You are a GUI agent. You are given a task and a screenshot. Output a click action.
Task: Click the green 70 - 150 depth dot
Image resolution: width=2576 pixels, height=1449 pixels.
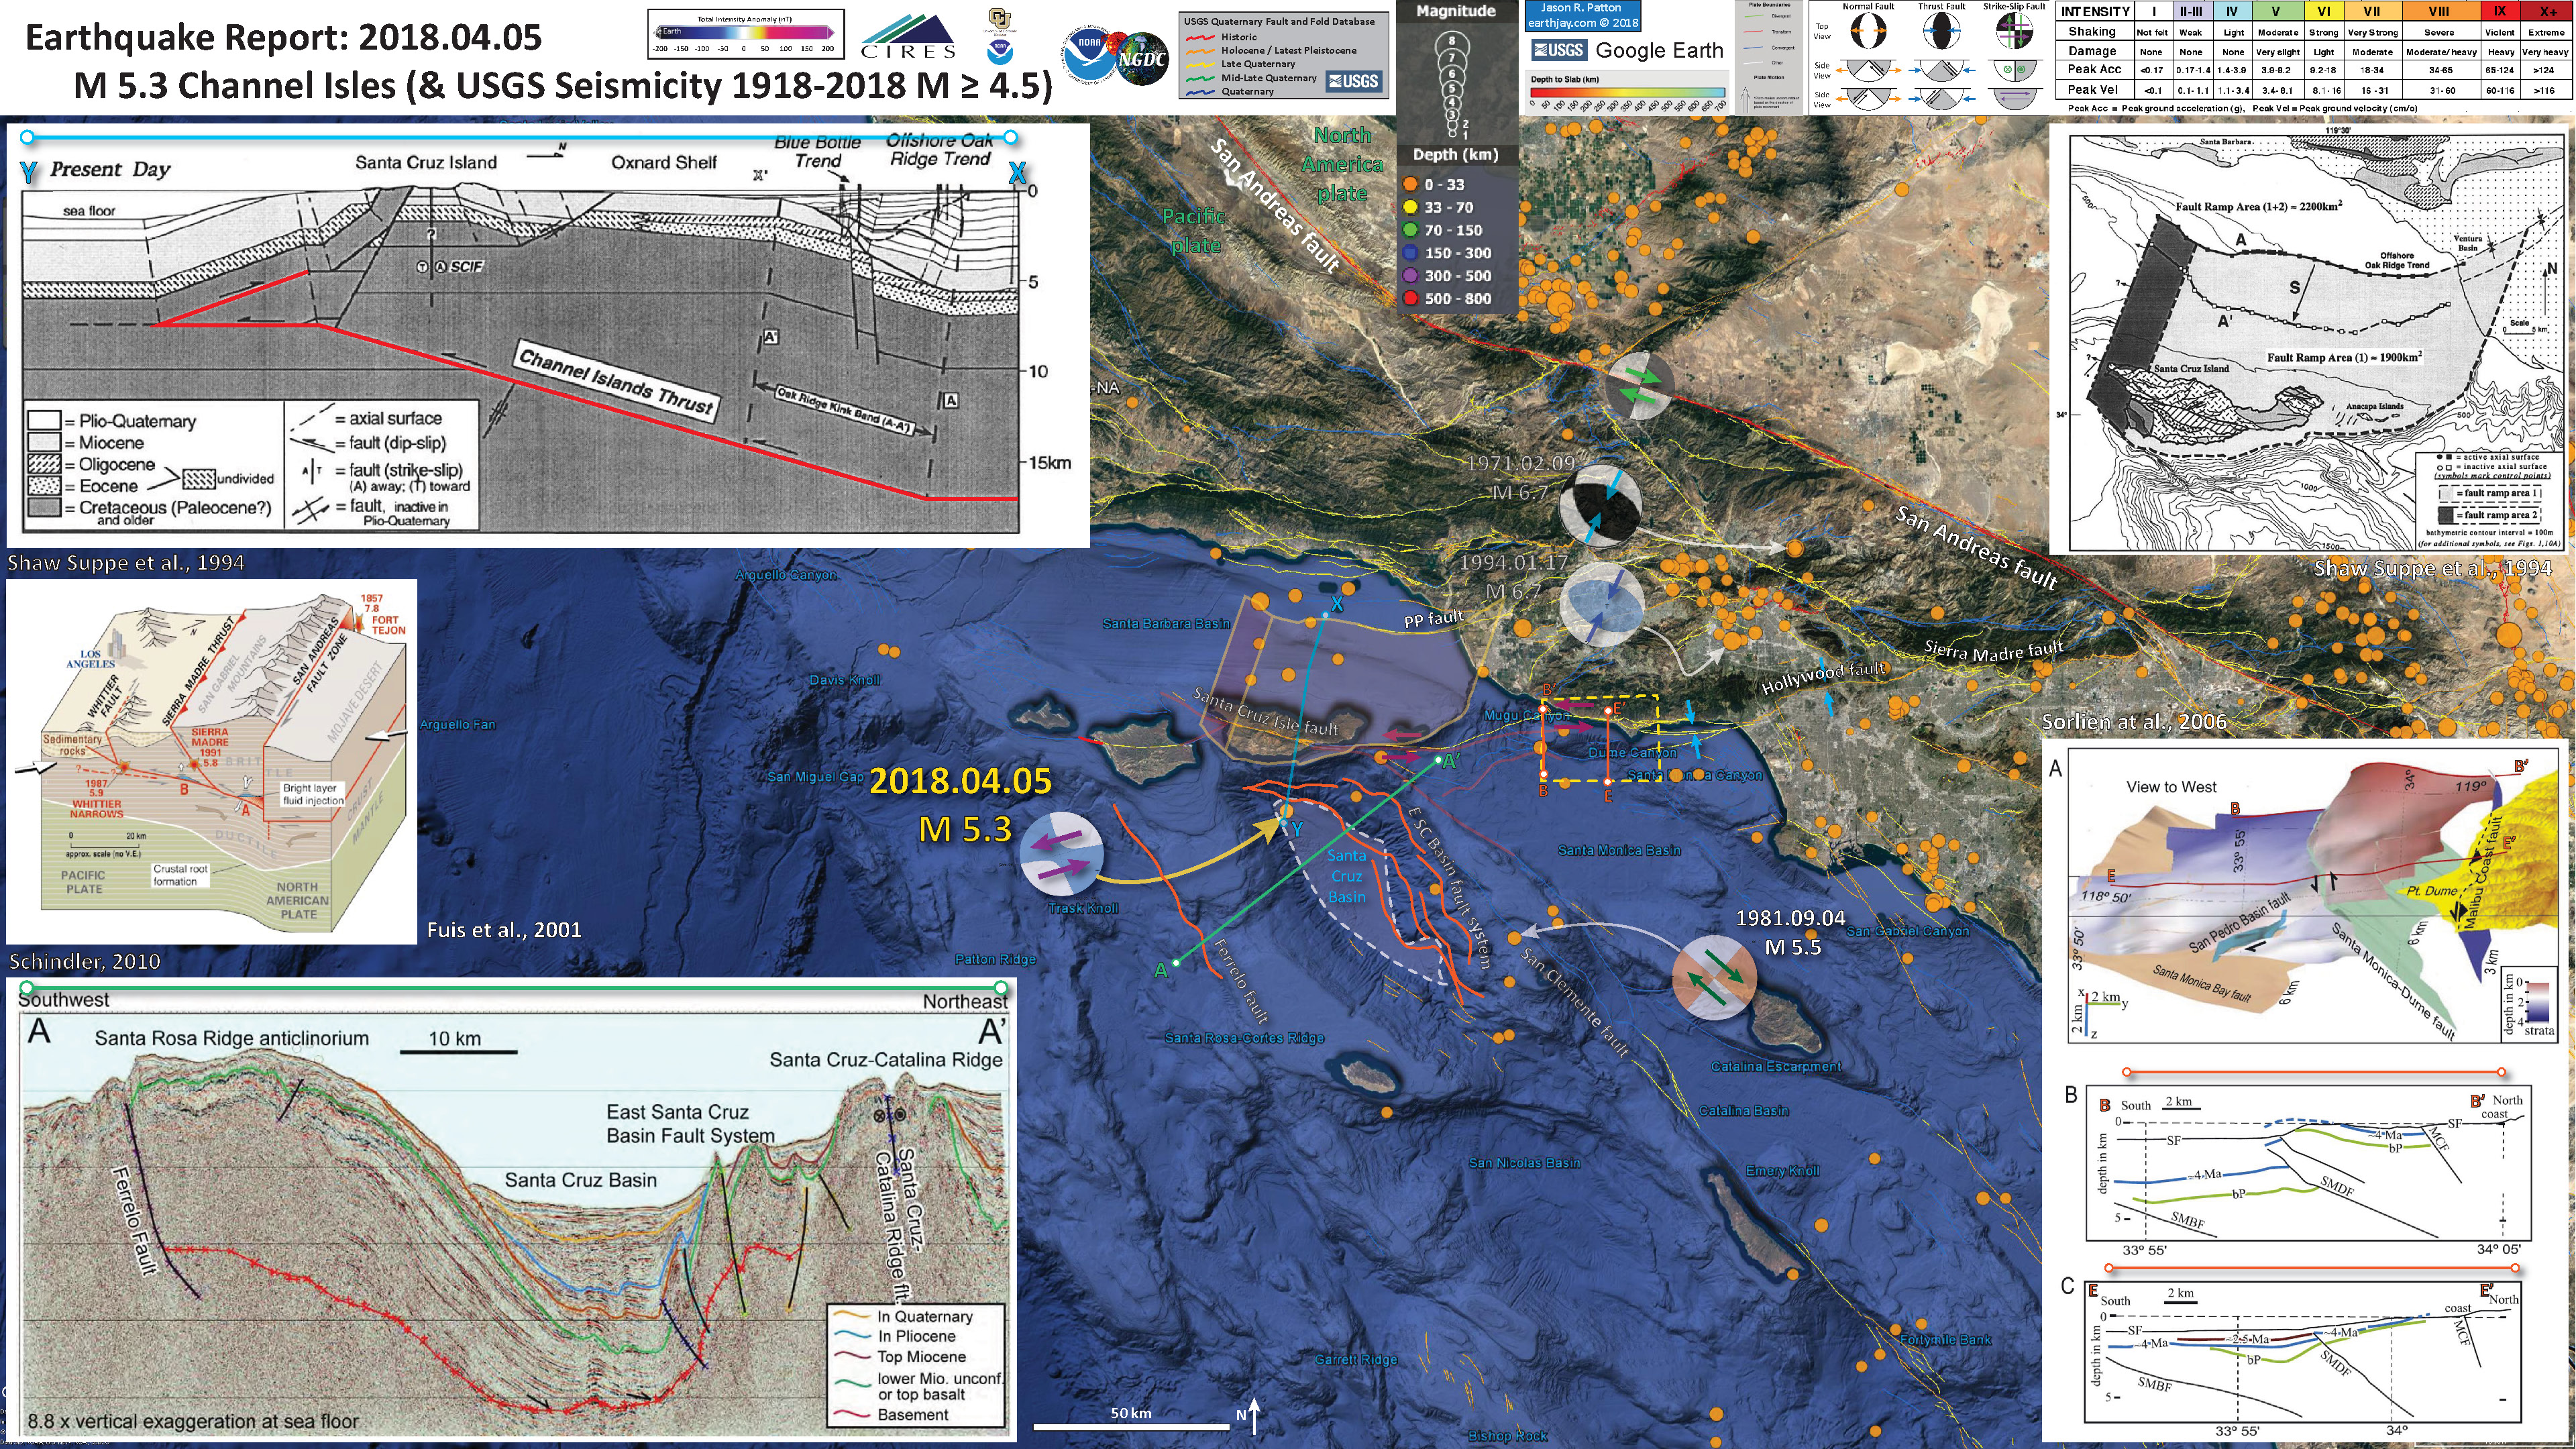point(1410,230)
